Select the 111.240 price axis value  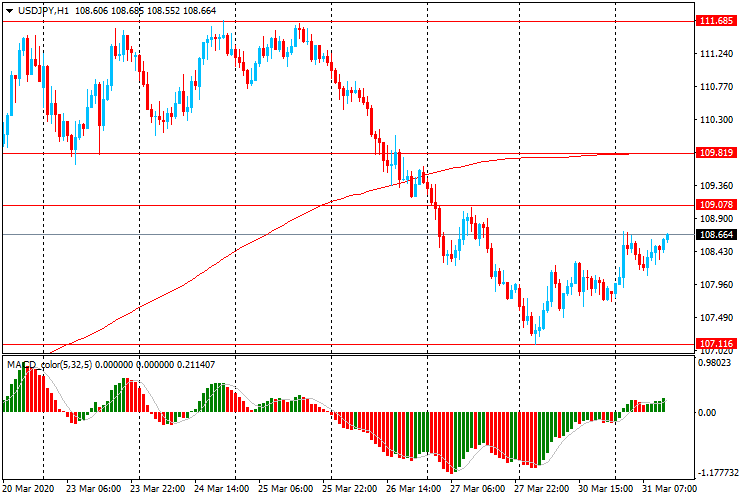pyautogui.click(x=716, y=54)
